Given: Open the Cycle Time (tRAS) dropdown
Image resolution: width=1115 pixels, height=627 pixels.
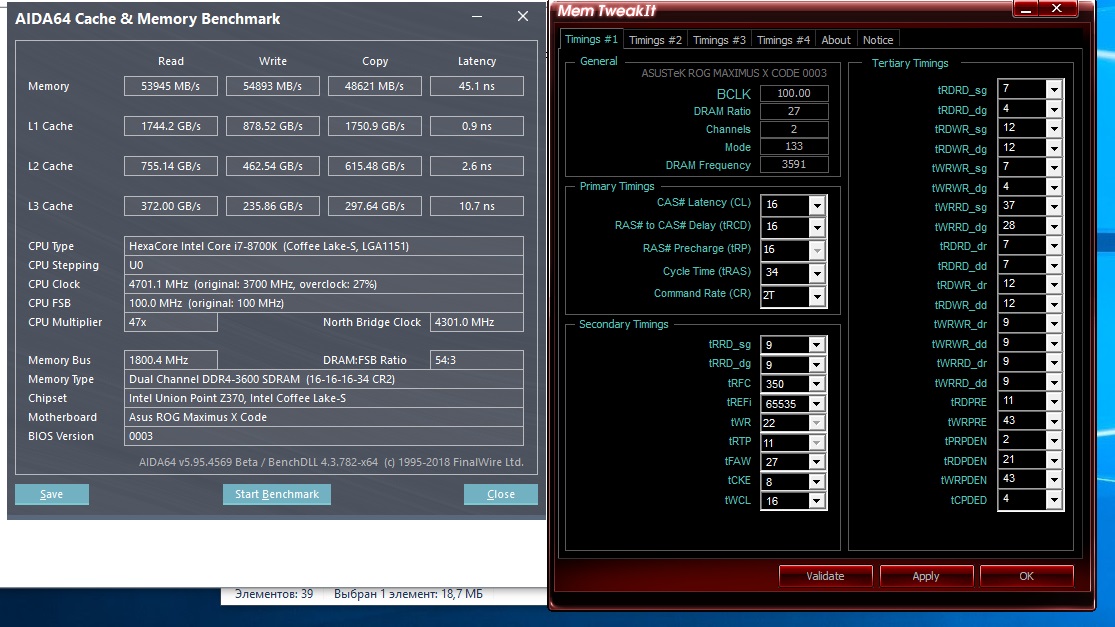Looking at the screenshot, I should point(817,272).
